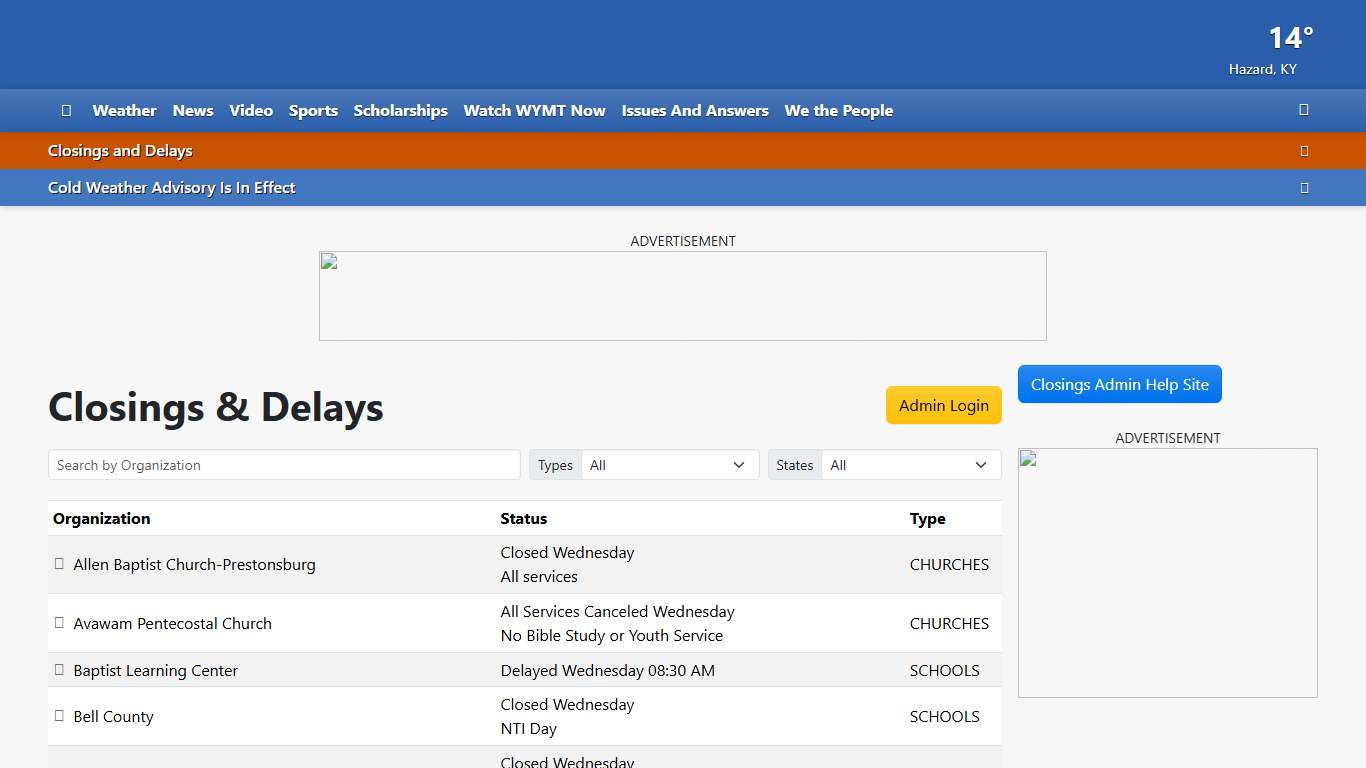Screen dimensions: 1366x768
Task: Click the icon on the orange Closings bar
Action: [x=1303, y=151]
